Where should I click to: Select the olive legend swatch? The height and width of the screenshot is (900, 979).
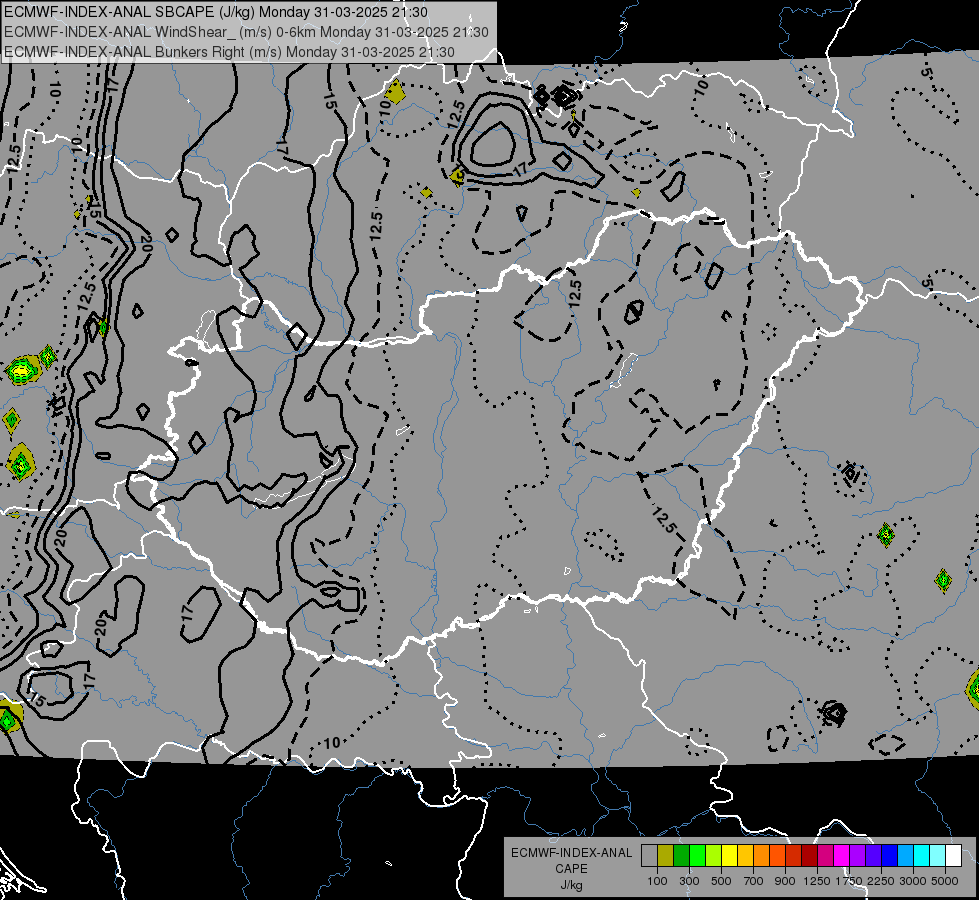[666, 855]
